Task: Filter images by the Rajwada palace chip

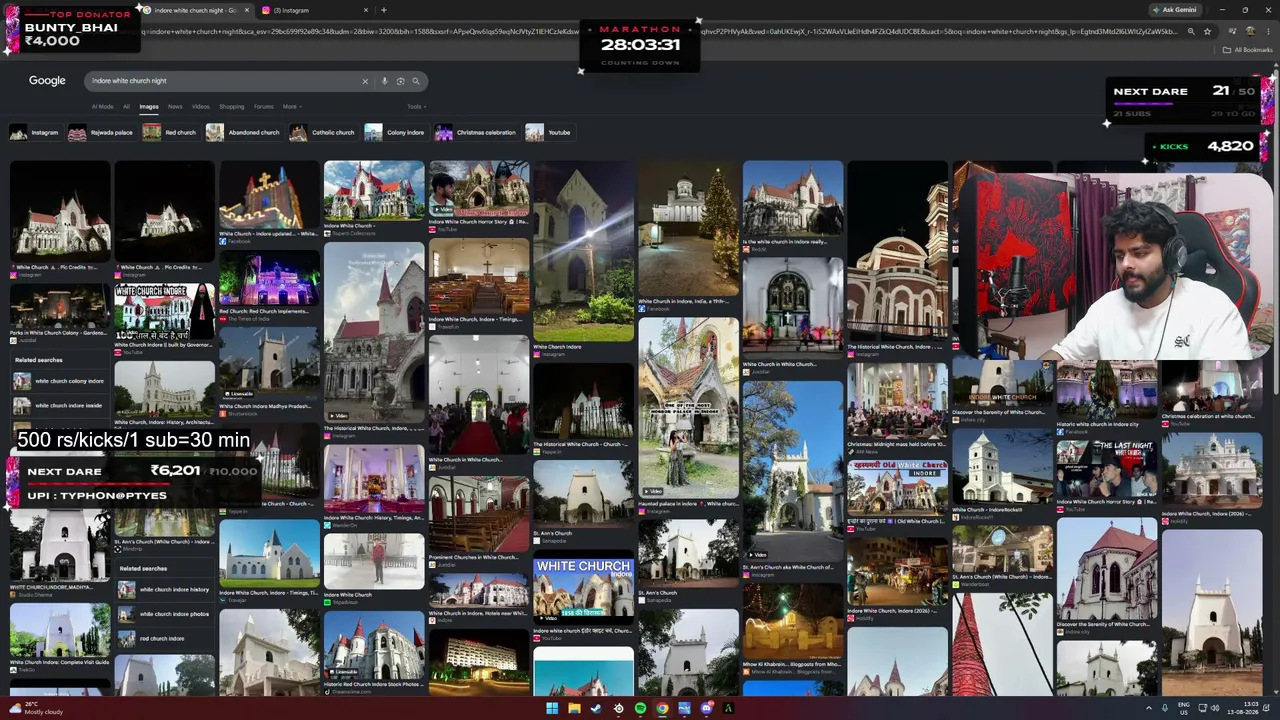Action: (x=101, y=132)
